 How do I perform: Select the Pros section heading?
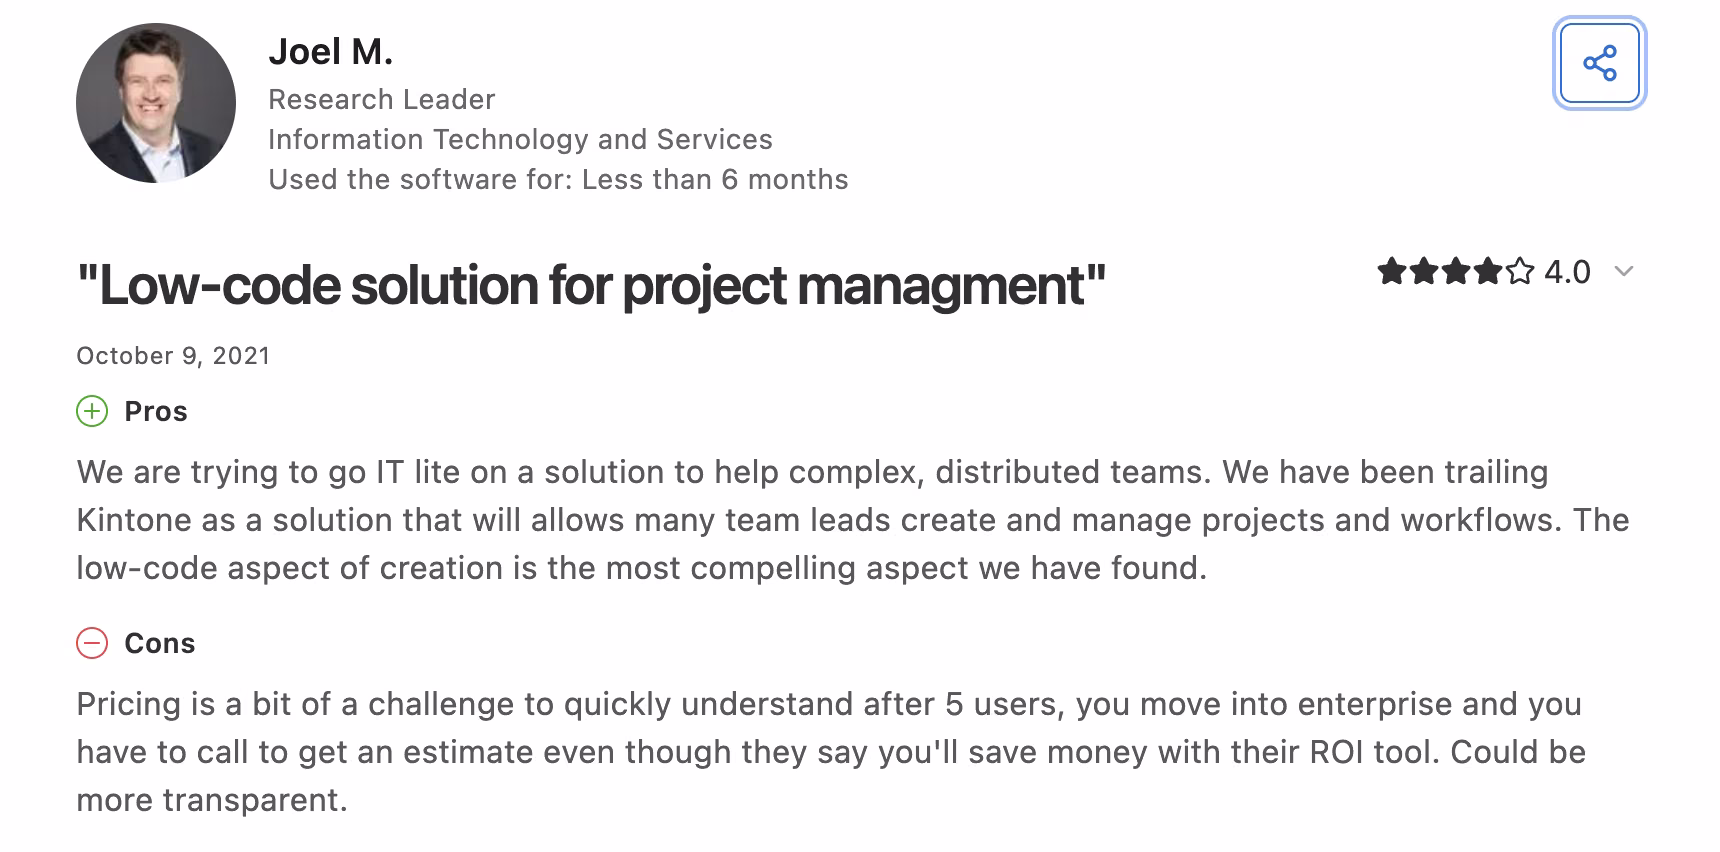[156, 411]
